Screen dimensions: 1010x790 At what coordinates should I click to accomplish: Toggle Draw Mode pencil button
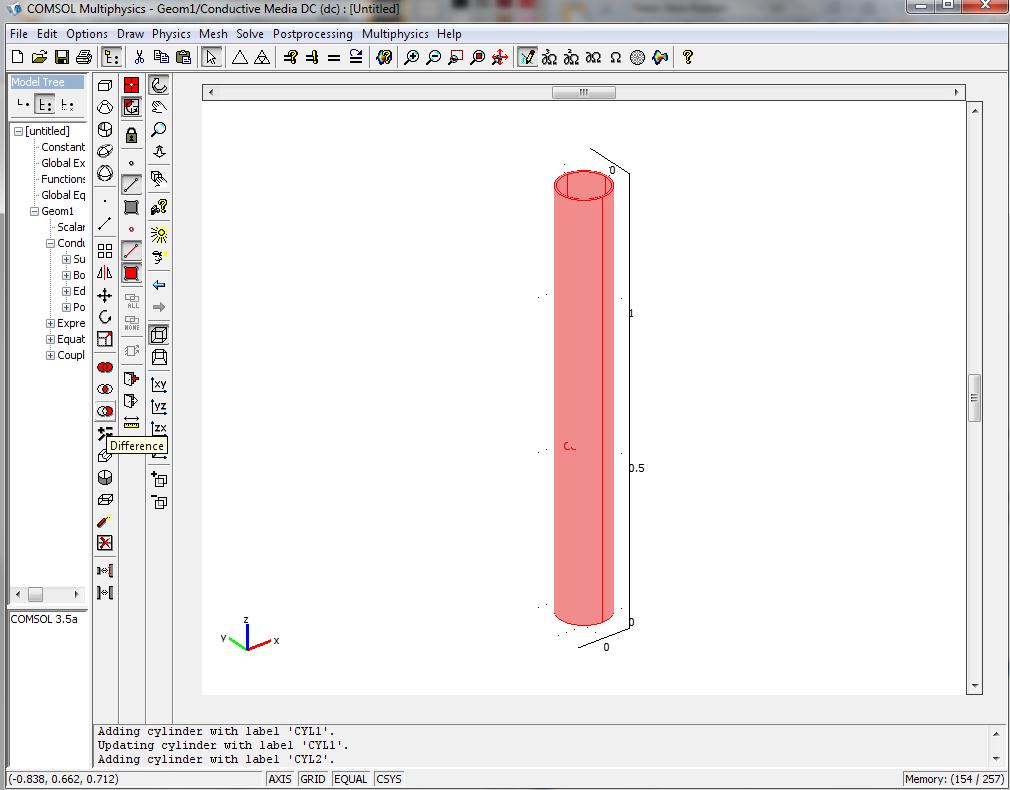tap(527, 57)
